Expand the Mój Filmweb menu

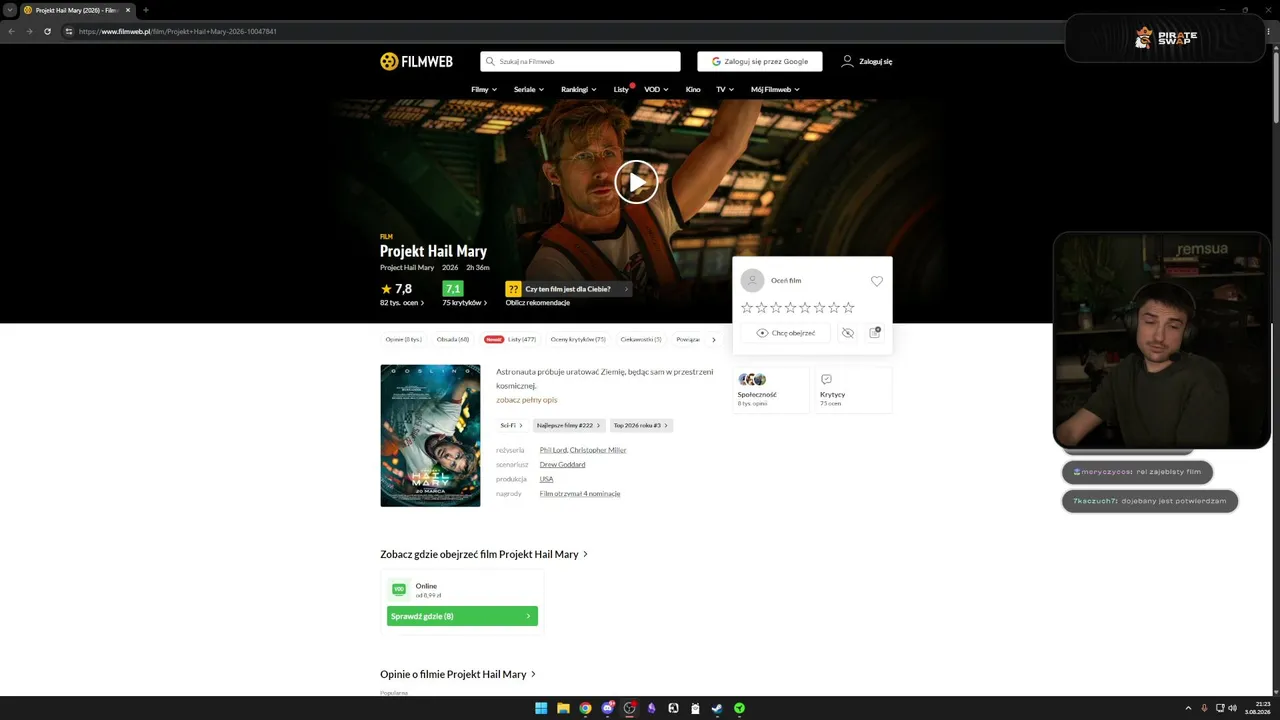(x=775, y=90)
